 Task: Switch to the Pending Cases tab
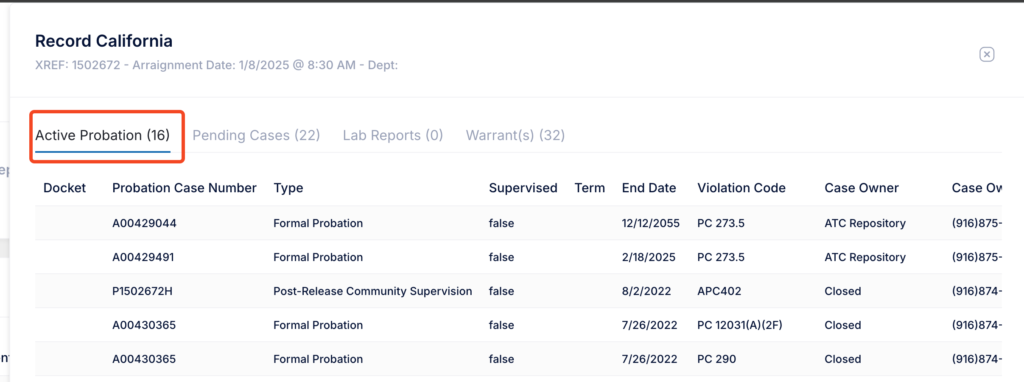tap(256, 136)
